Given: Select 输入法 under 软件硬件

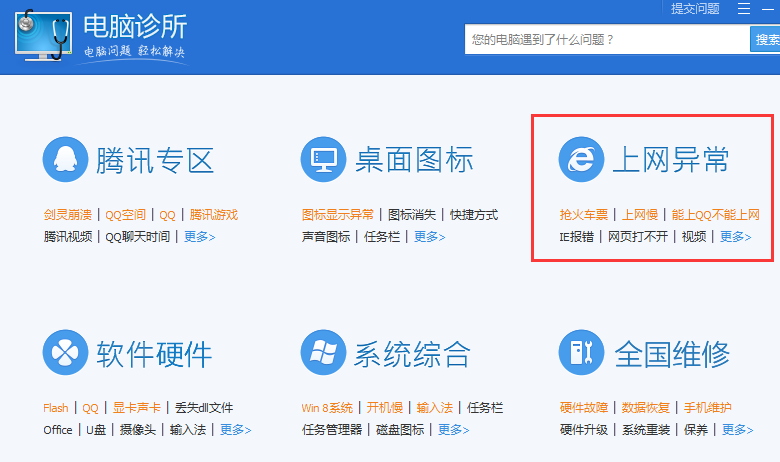Looking at the screenshot, I should [x=188, y=430].
